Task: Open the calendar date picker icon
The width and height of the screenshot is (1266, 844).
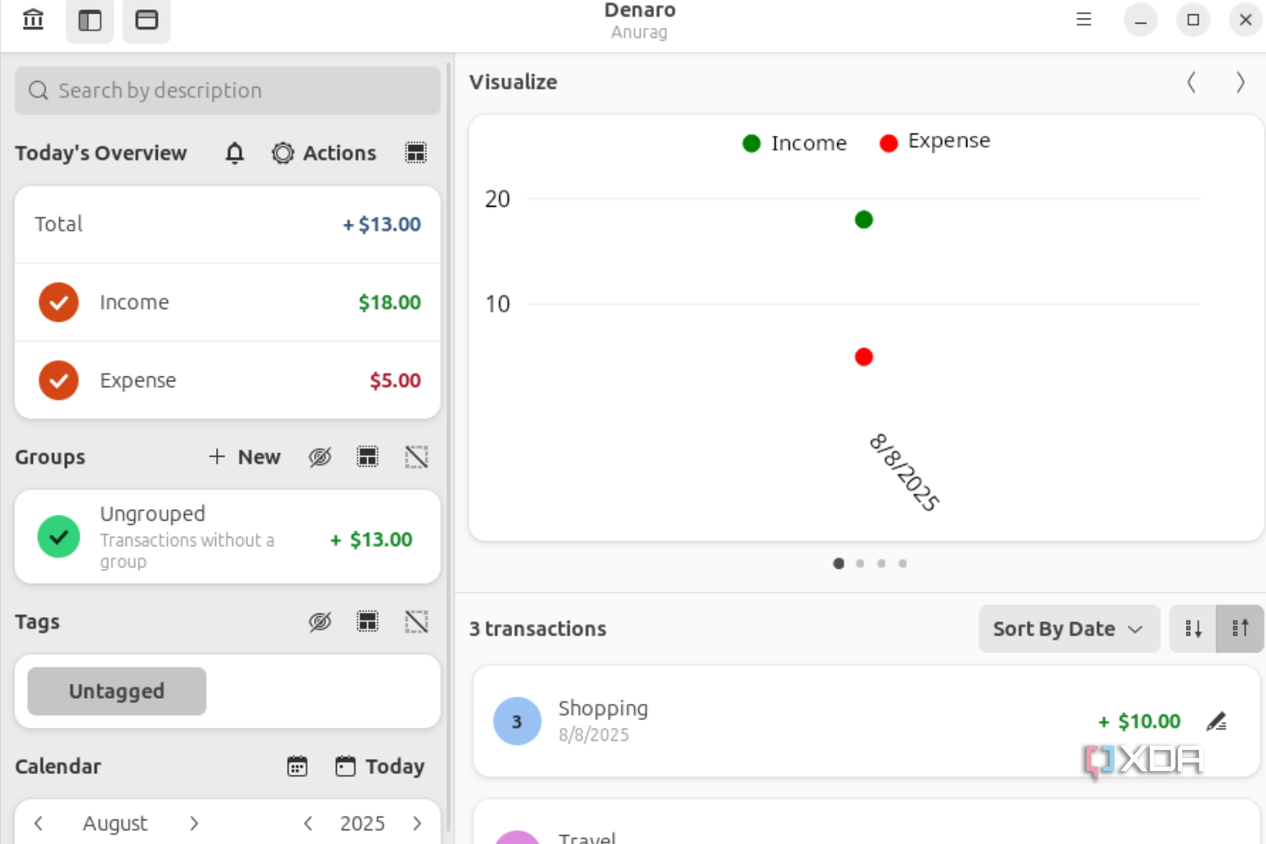Action: coord(297,766)
